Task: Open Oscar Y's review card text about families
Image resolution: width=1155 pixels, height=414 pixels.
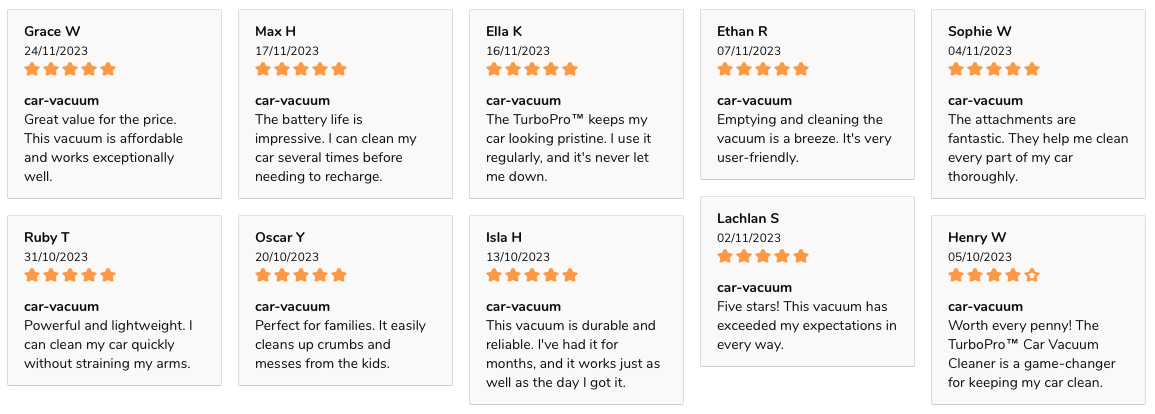Action: (x=340, y=345)
